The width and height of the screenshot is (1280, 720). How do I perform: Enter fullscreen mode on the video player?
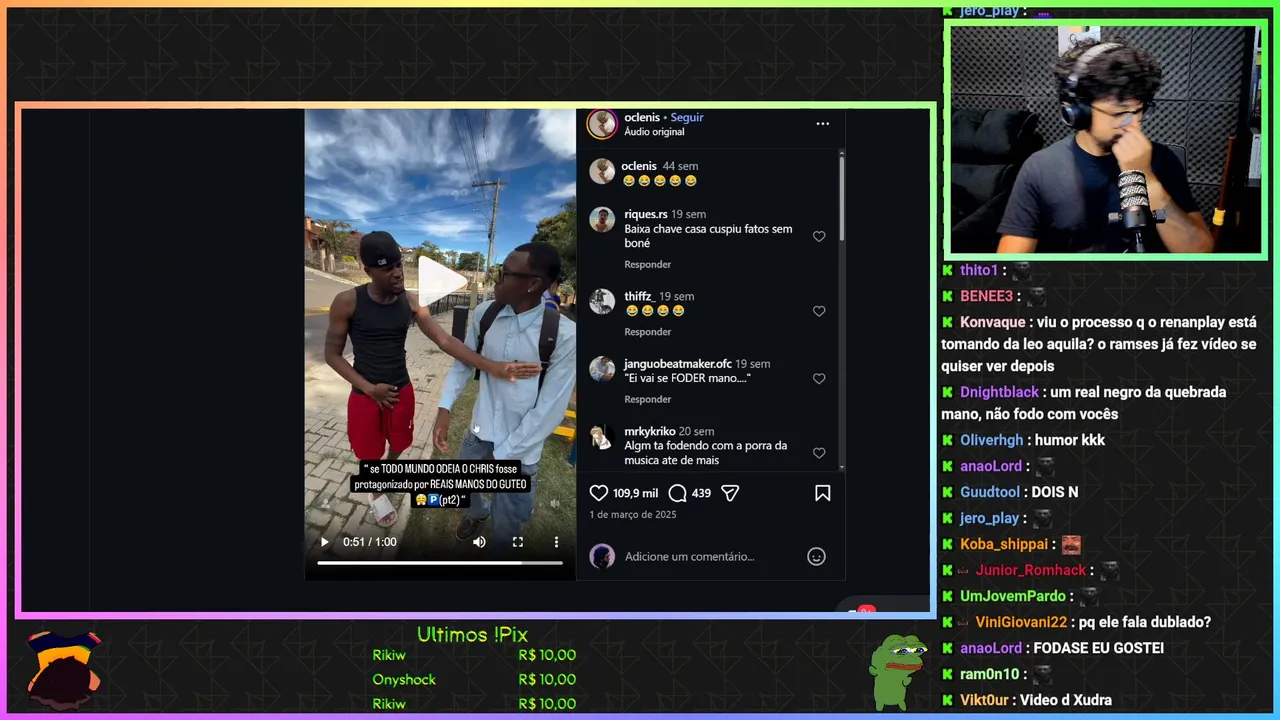pos(518,542)
